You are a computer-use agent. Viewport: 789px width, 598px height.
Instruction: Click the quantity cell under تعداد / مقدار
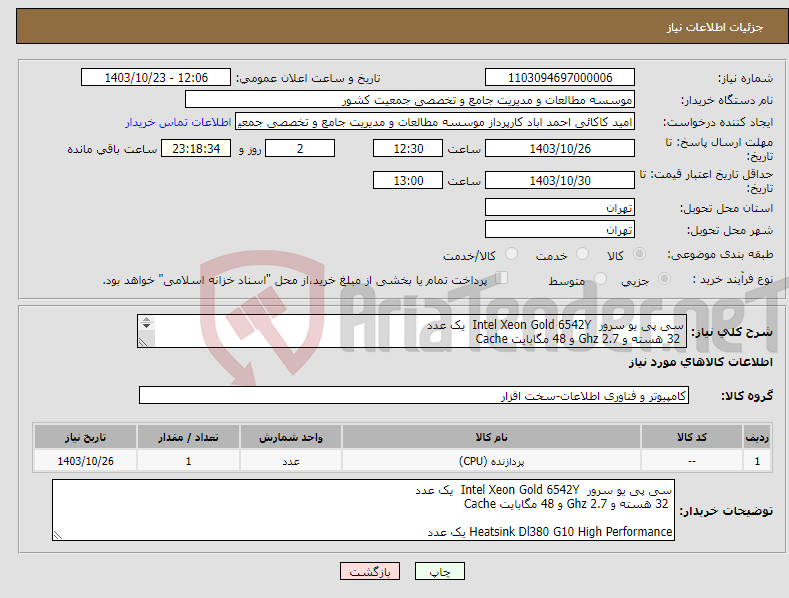click(188, 461)
